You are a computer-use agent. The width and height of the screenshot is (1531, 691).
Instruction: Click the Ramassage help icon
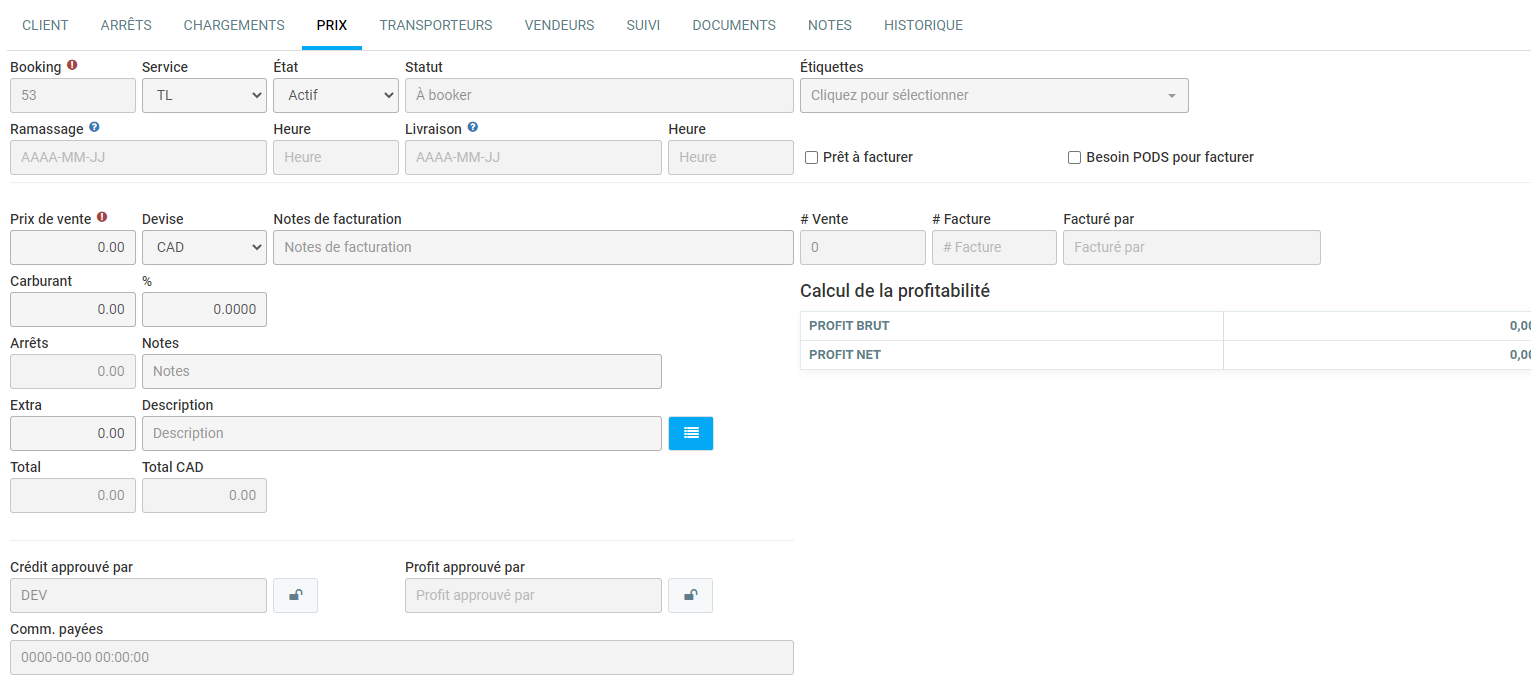94,128
